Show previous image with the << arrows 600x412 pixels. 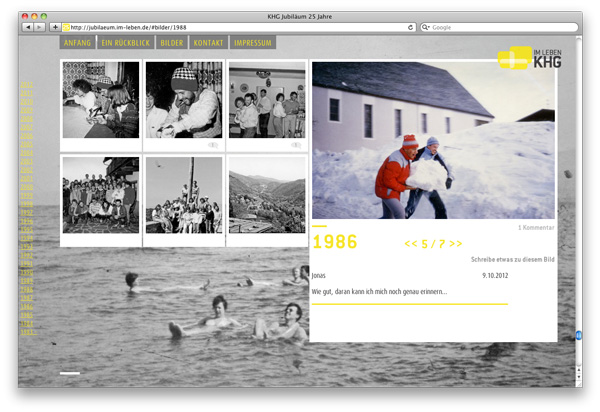[x=411, y=244]
